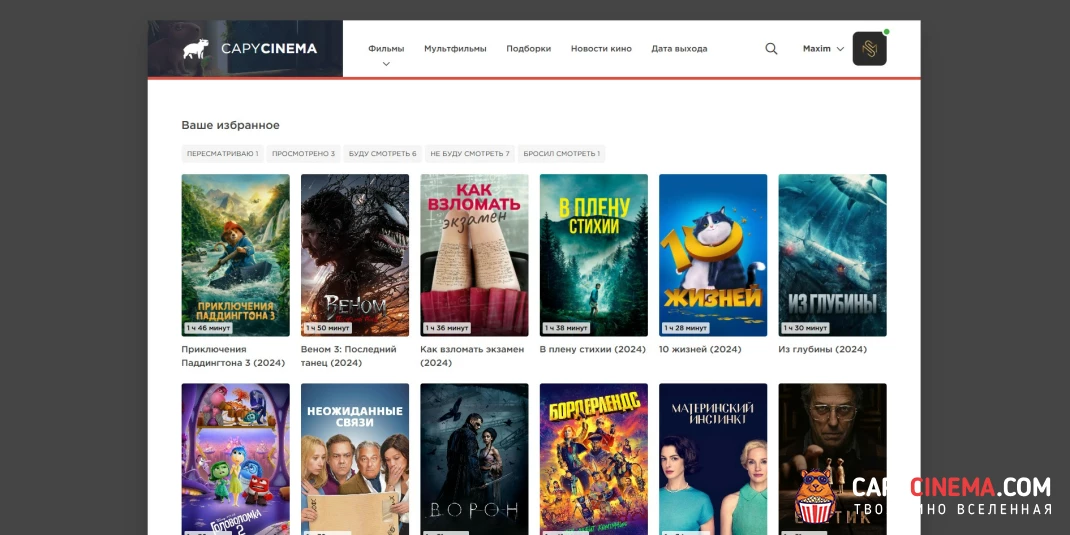Screen dimensions: 1070x535
Task: Click title link Как взломать экзамен (2024)
Action: (472, 356)
